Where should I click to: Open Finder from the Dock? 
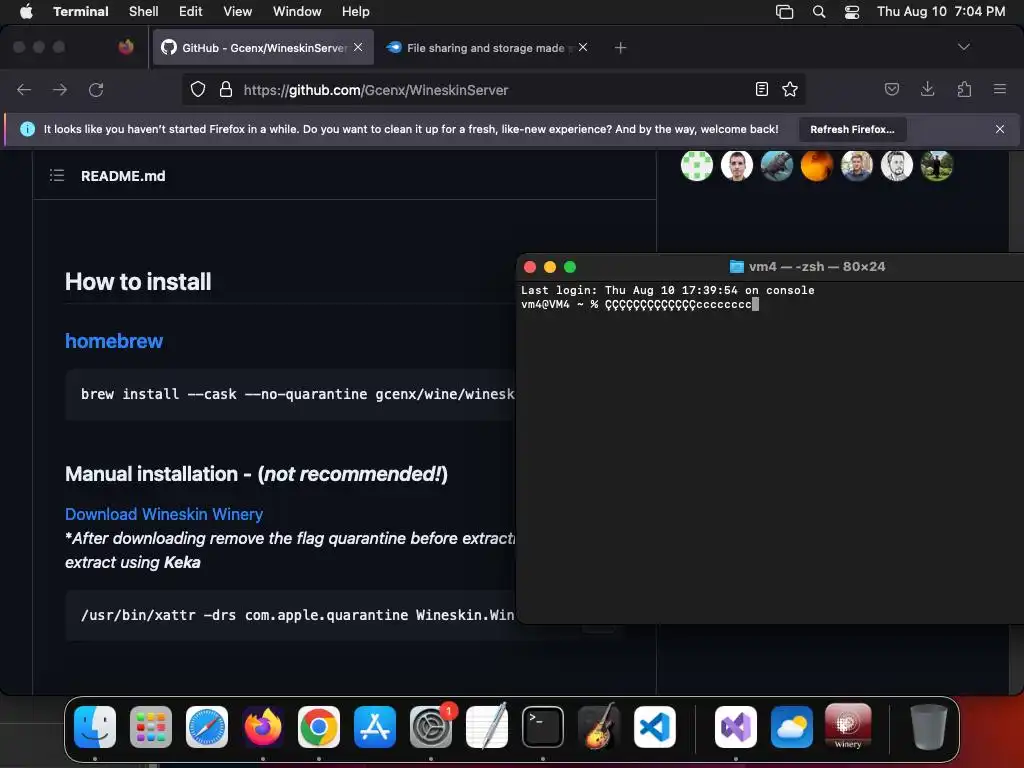(95, 727)
